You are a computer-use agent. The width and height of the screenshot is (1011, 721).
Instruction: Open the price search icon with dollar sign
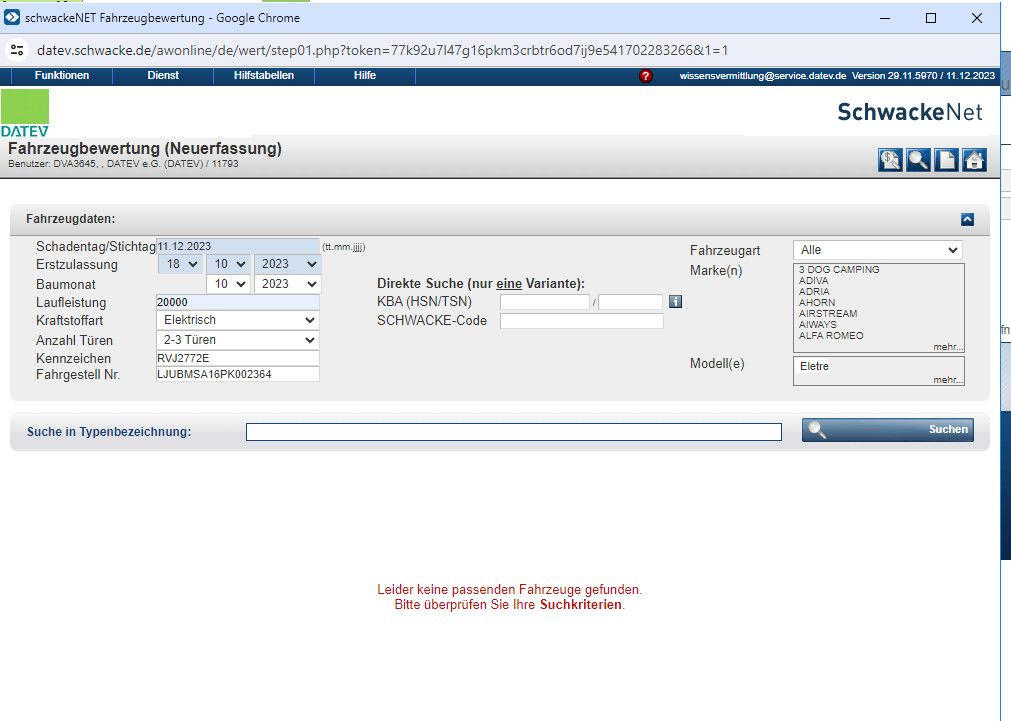click(x=890, y=160)
